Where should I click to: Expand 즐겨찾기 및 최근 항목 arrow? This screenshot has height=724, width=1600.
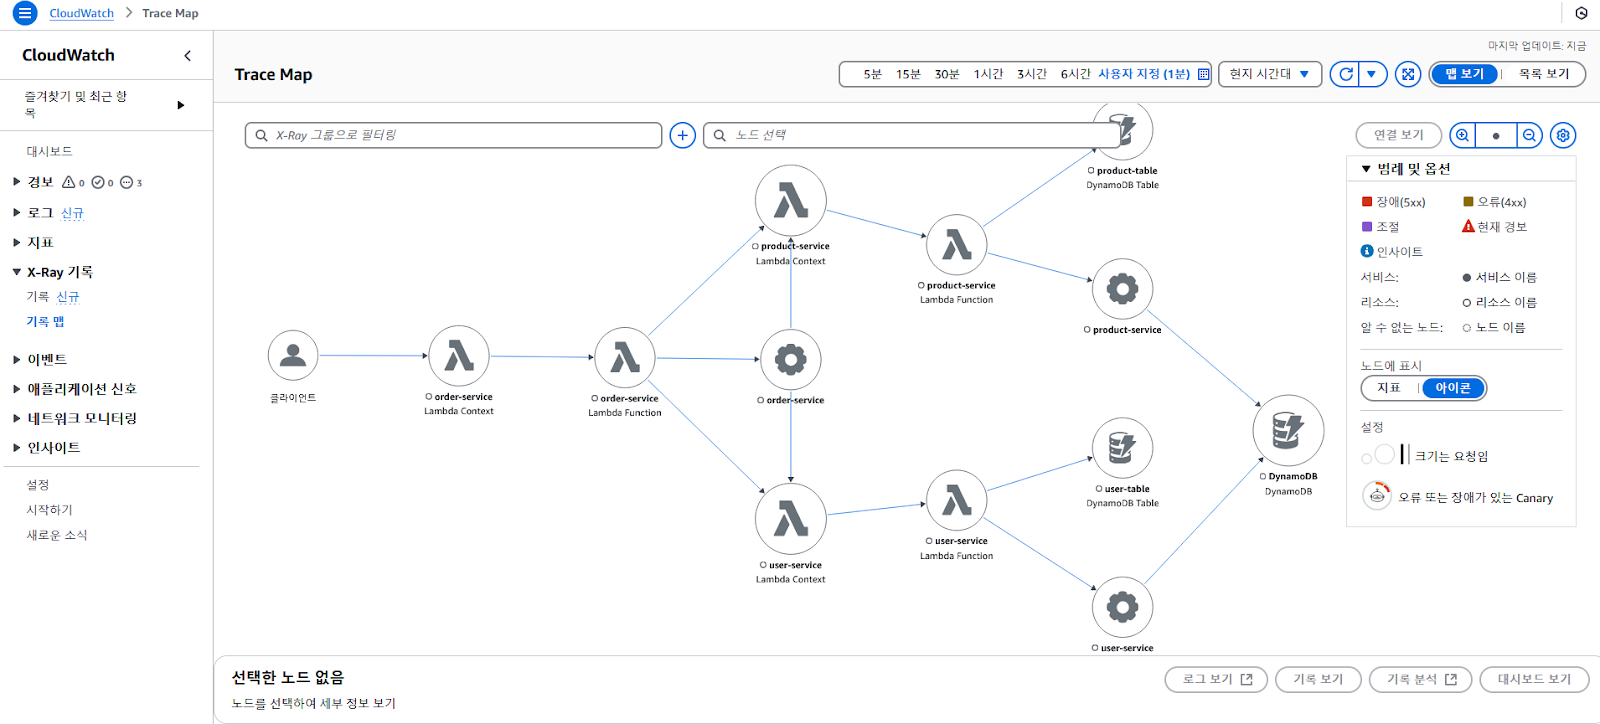tap(181, 105)
